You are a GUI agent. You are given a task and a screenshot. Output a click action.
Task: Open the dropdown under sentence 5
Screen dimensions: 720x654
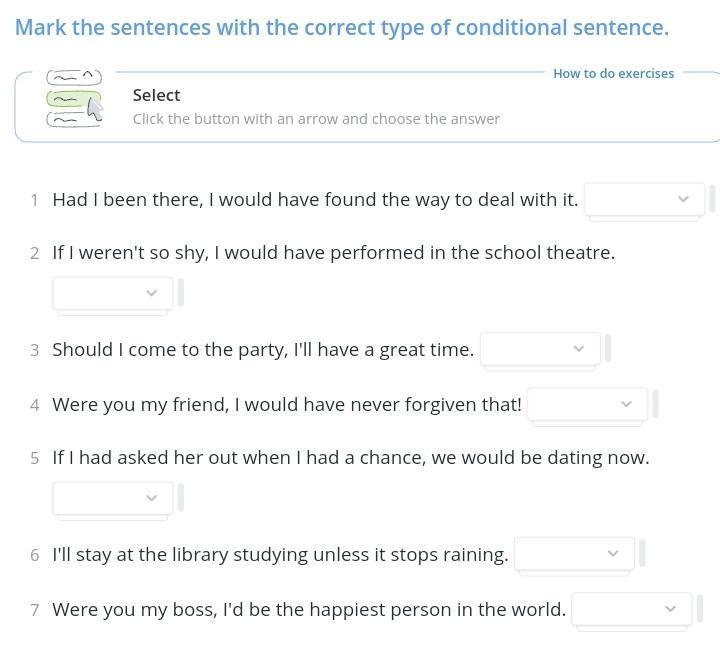pyautogui.click(x=112, y=498)
